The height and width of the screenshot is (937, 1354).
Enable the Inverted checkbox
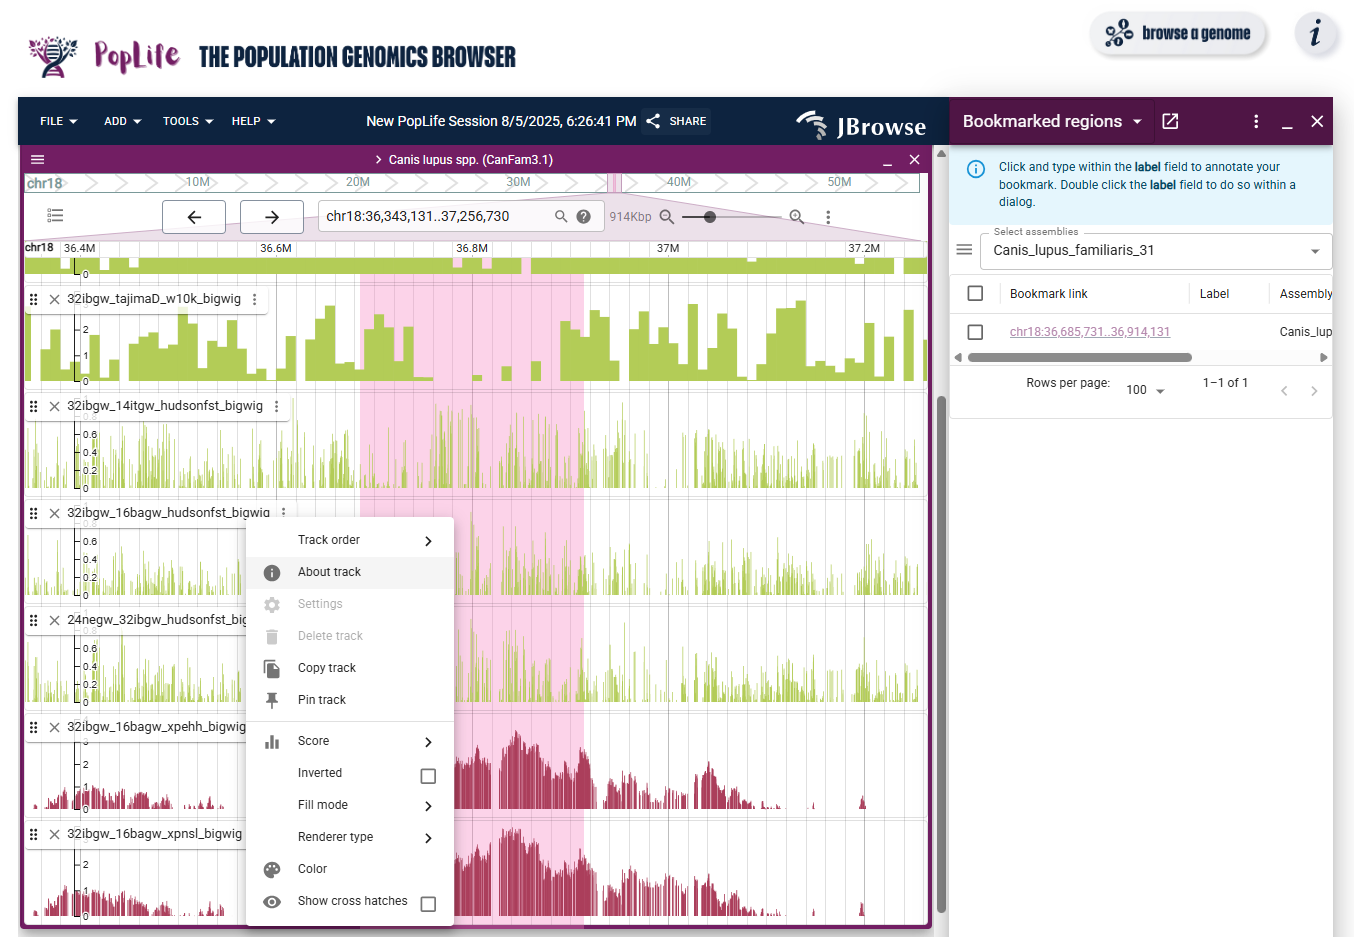tap(428, 776)
